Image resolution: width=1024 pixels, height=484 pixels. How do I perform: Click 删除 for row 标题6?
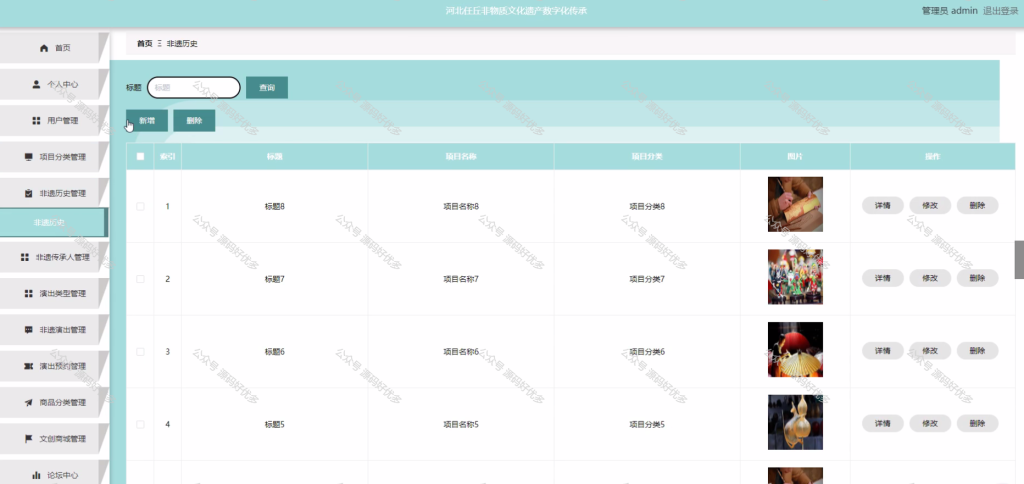[978, 351]
